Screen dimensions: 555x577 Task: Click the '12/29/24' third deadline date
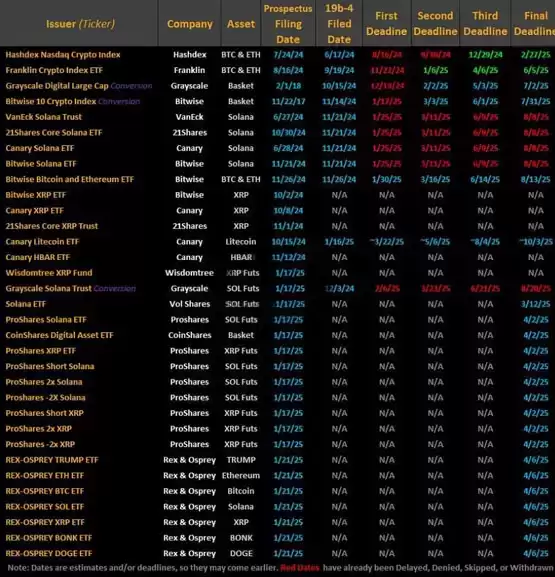point(485,55)
